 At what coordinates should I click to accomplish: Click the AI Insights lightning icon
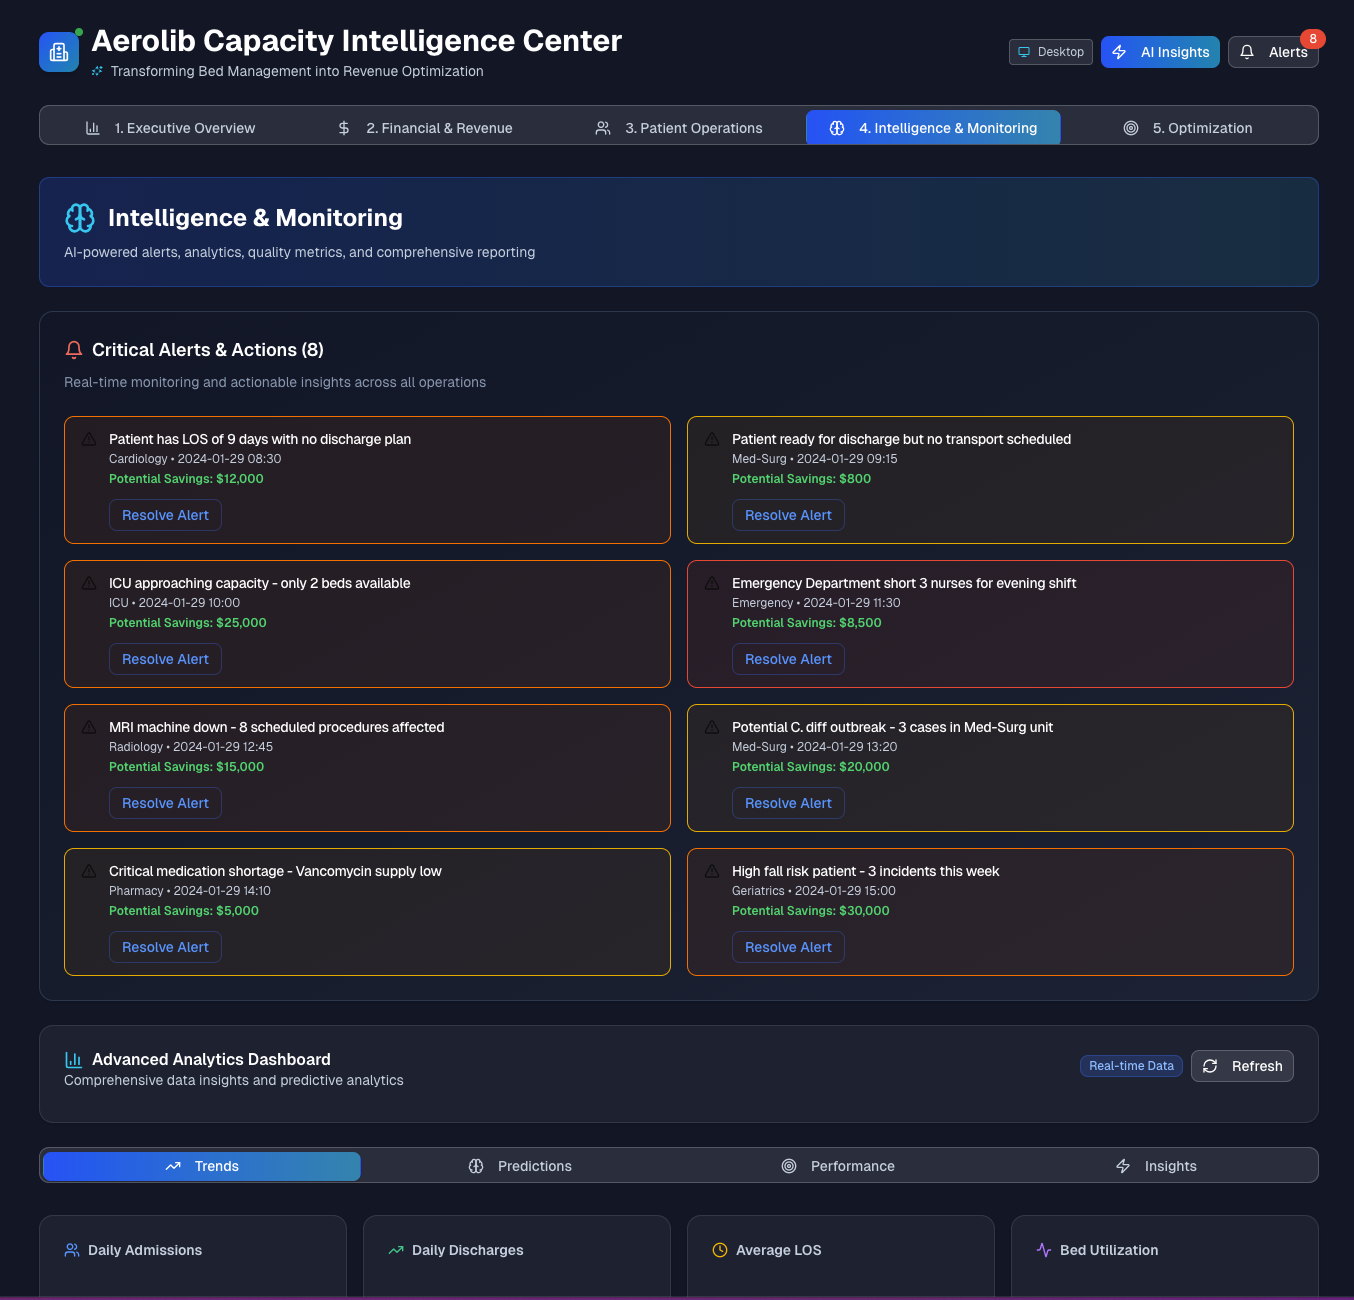1118,52
